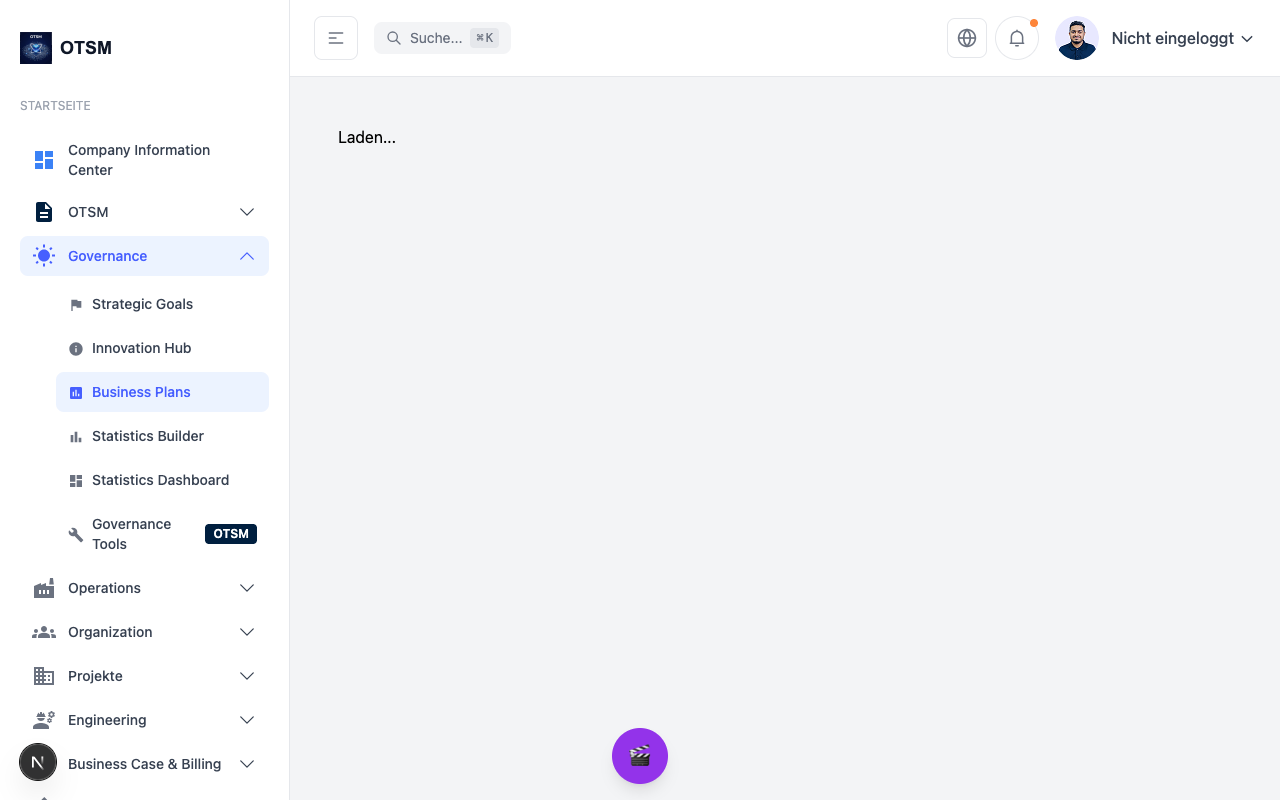The width and height of the screenshot is (1280, 800).
Task: Click the Projekte building icon
Action: tap(44, 676)
